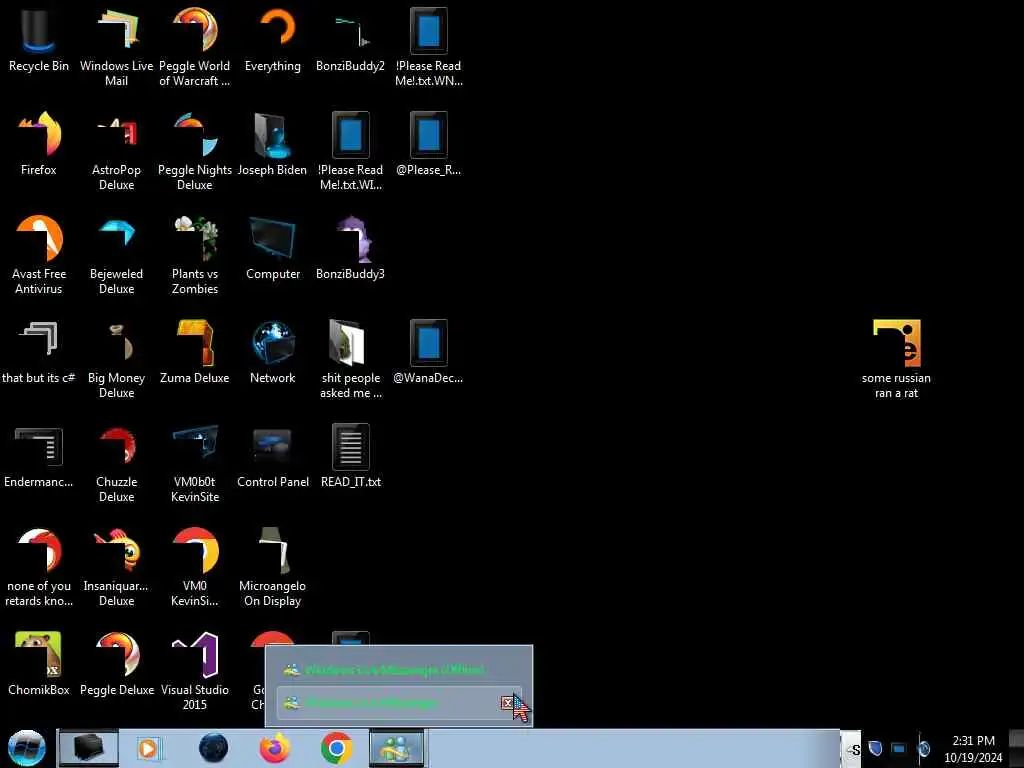Viewport: 1024px width, 768px height.
Task: Select the BonziBuddy2 desktop icon
Action: coord(351,39)
